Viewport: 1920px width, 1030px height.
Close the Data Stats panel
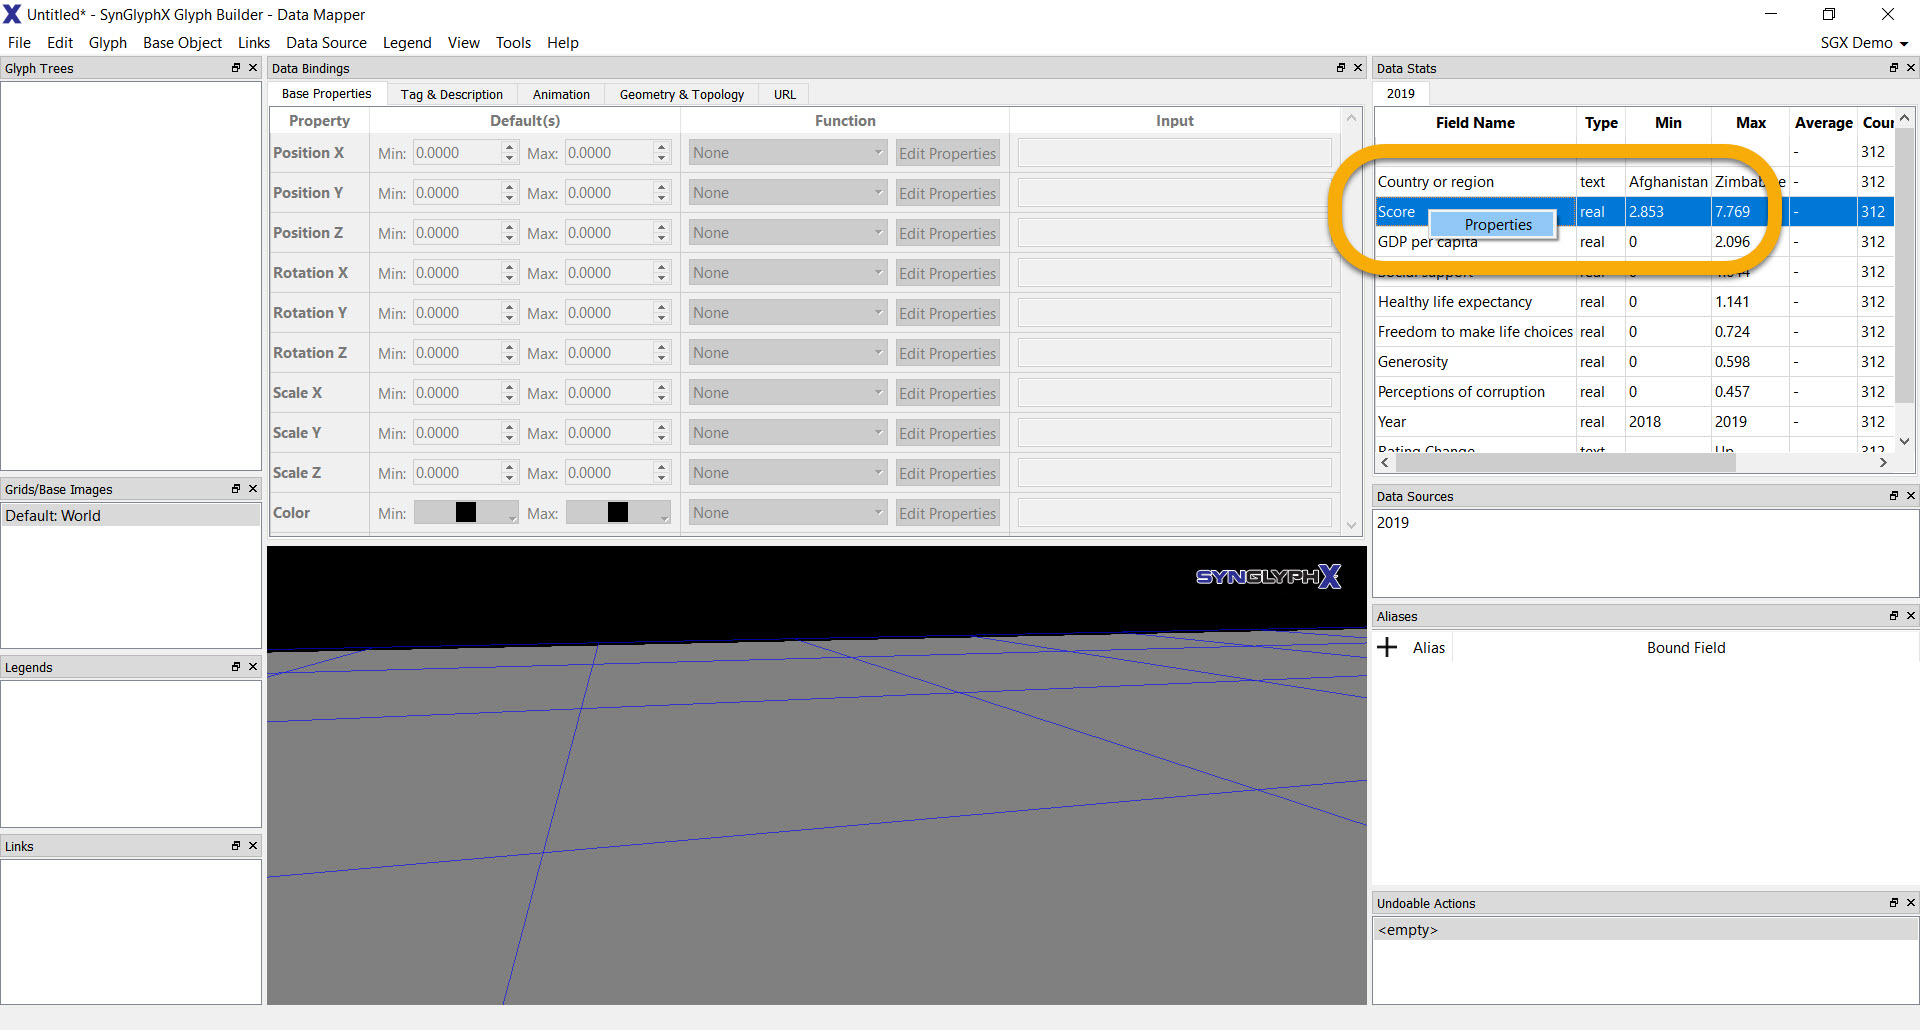point(1911,68)
